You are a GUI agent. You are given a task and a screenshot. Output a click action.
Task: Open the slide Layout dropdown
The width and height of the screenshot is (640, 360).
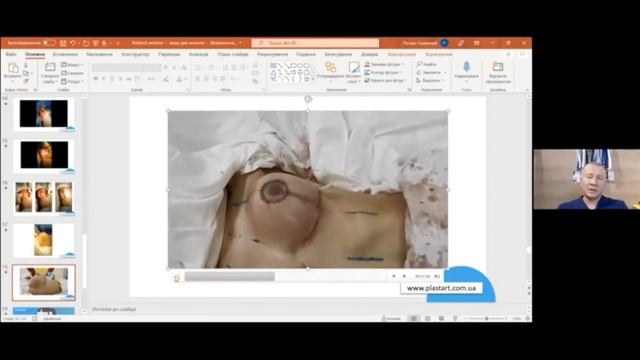click(x=72, y=65)
